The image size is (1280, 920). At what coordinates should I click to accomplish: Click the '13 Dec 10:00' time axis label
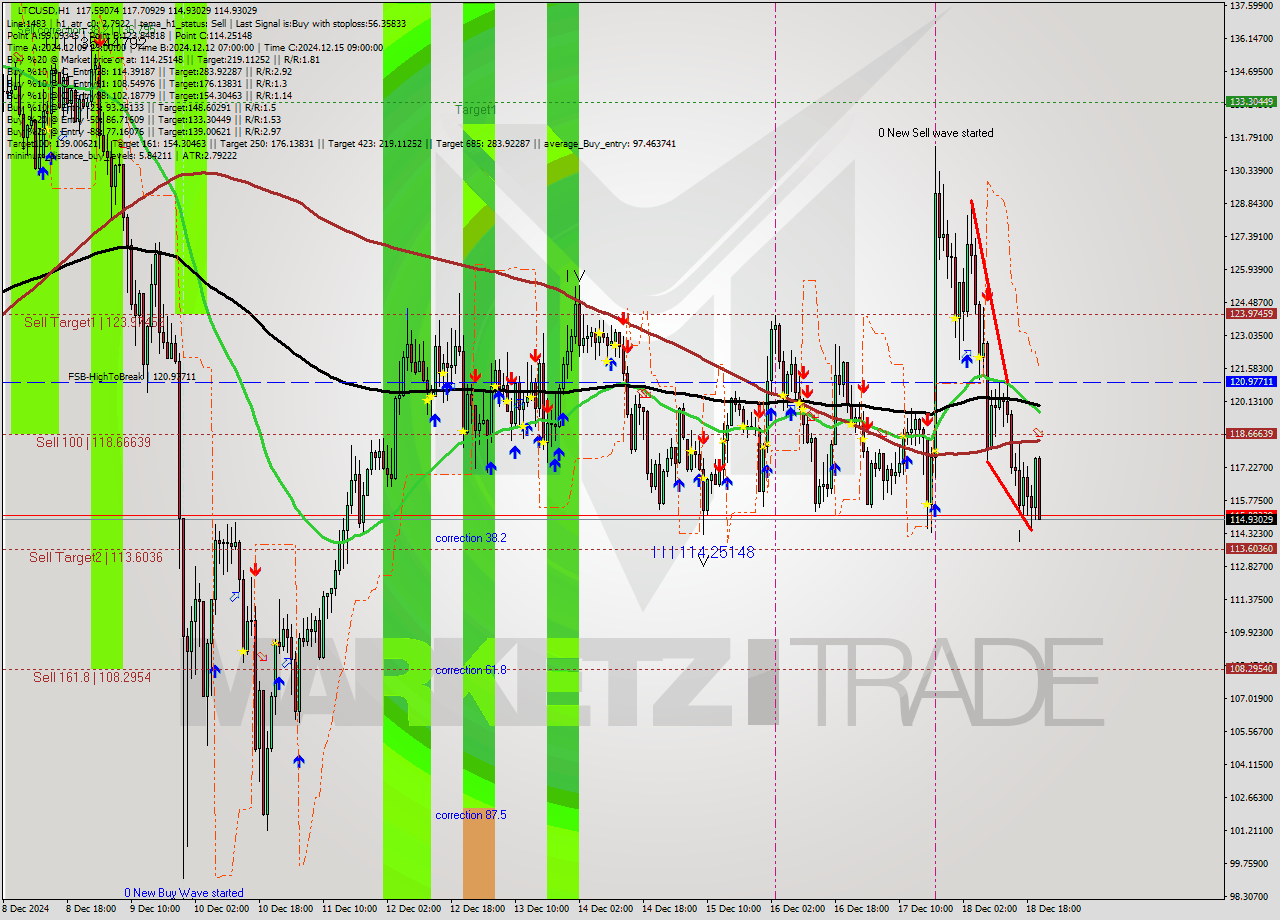coord(542,910)
